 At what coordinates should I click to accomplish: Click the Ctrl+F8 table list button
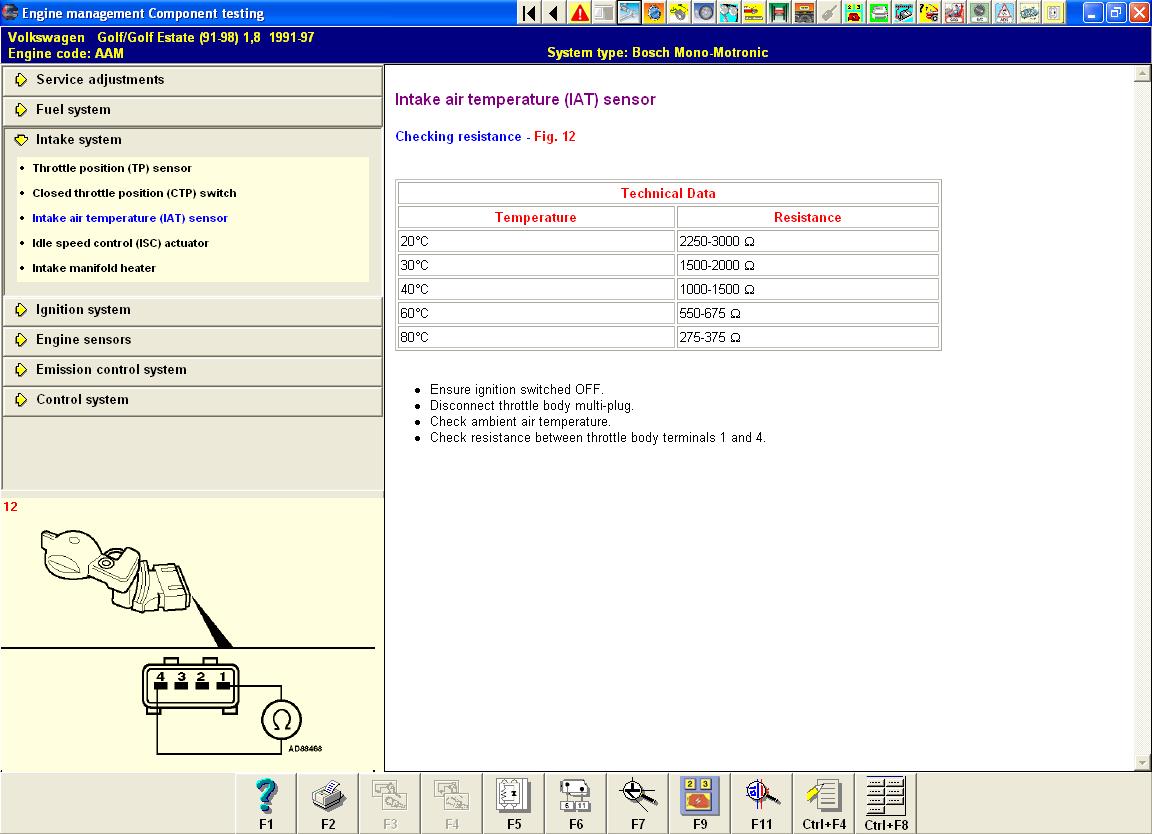pos(886,802)
